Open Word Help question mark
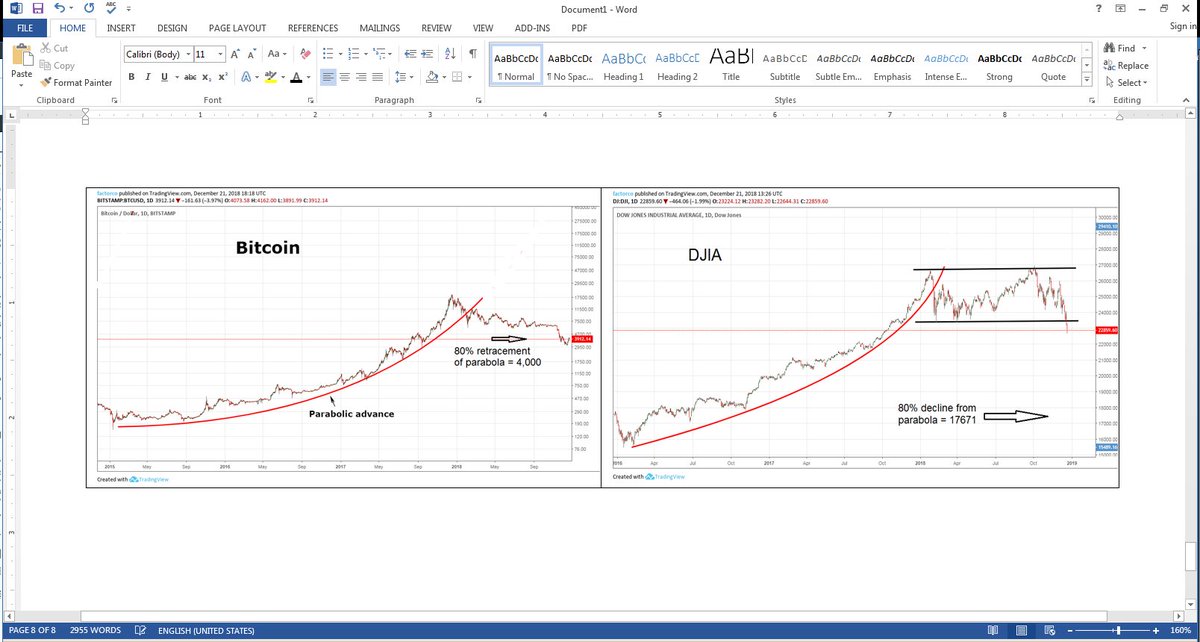 coord(1099,8)
